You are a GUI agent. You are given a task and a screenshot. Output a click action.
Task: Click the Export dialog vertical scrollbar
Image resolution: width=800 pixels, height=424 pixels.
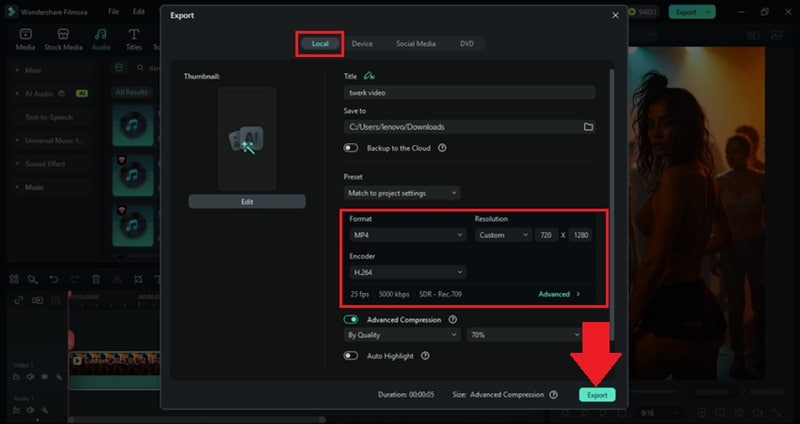click(x=611, y=204)
